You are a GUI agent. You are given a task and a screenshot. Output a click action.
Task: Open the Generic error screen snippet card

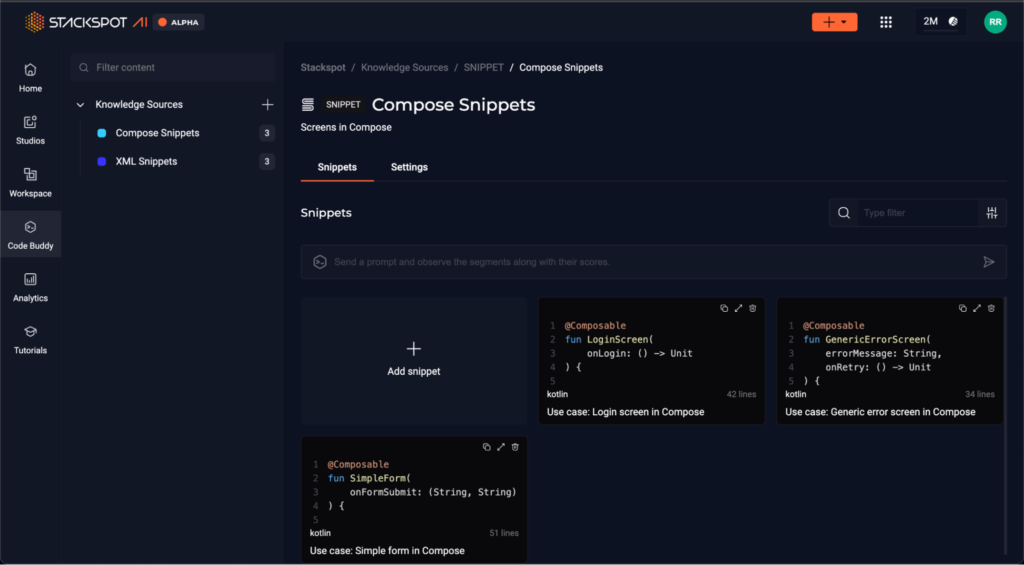pyautogui.click(x=889, y=361)
